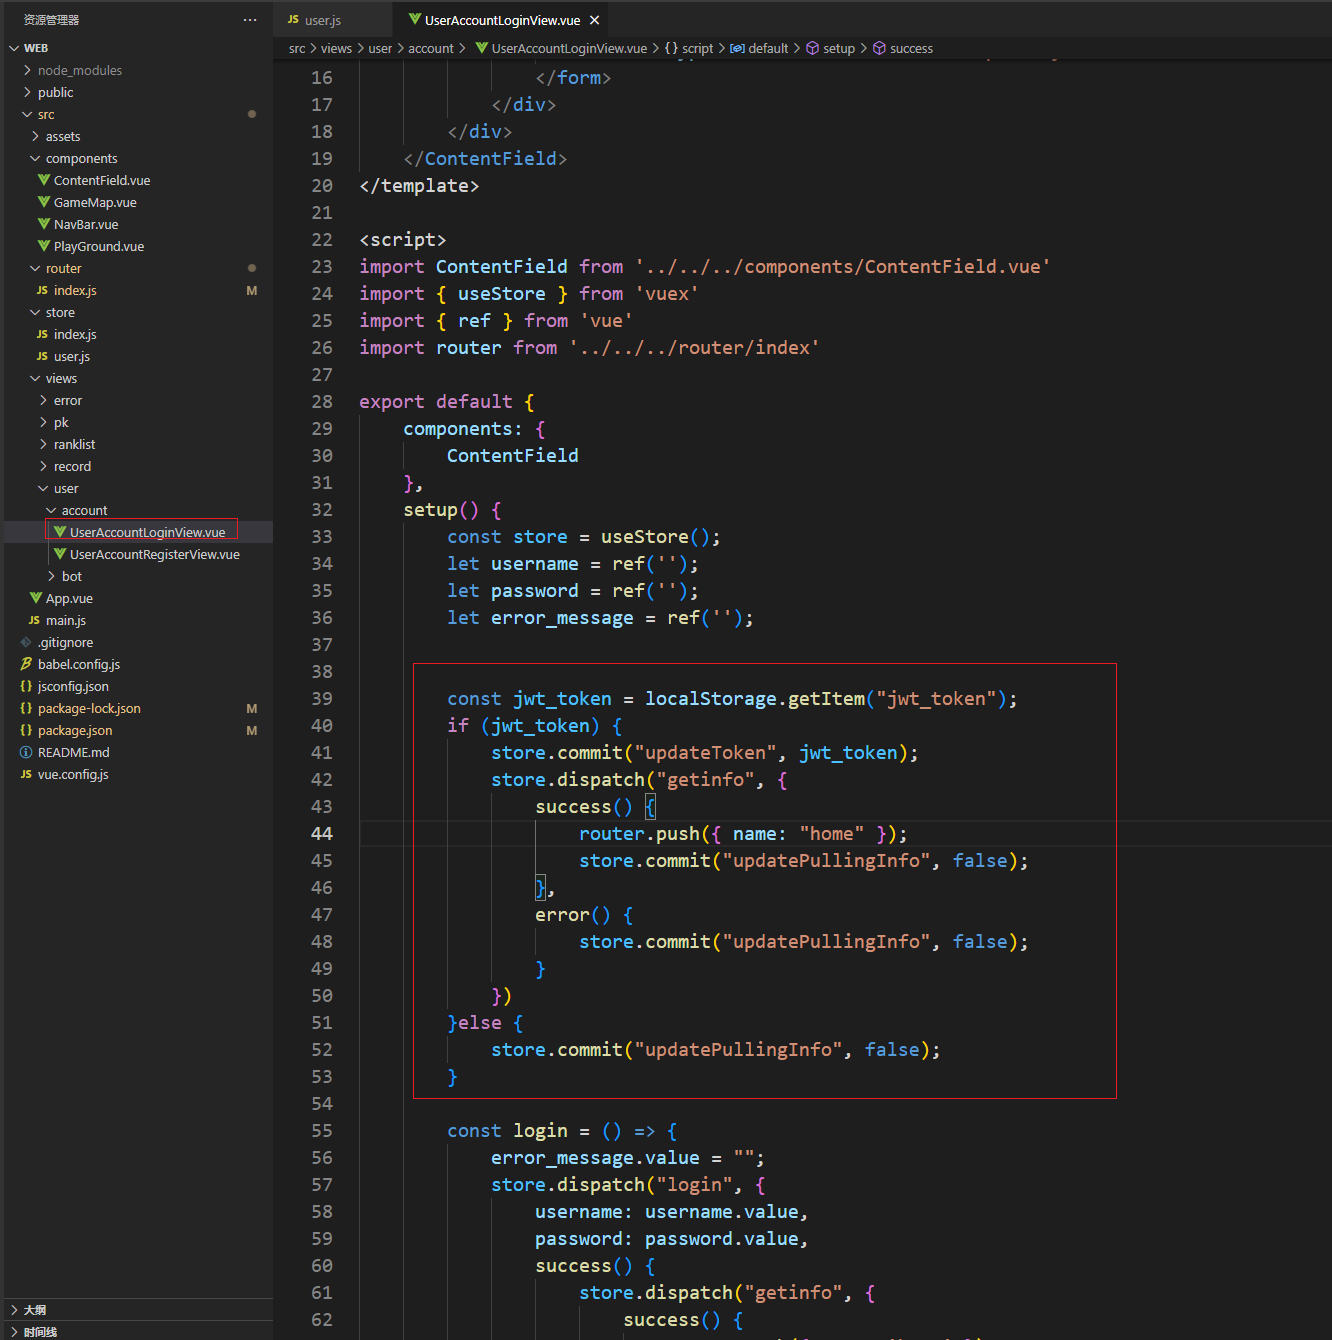Expand the 时间线 timeline panel
The height and width of the screenshot is (1340, 1332).
(x=137, y=1331)
